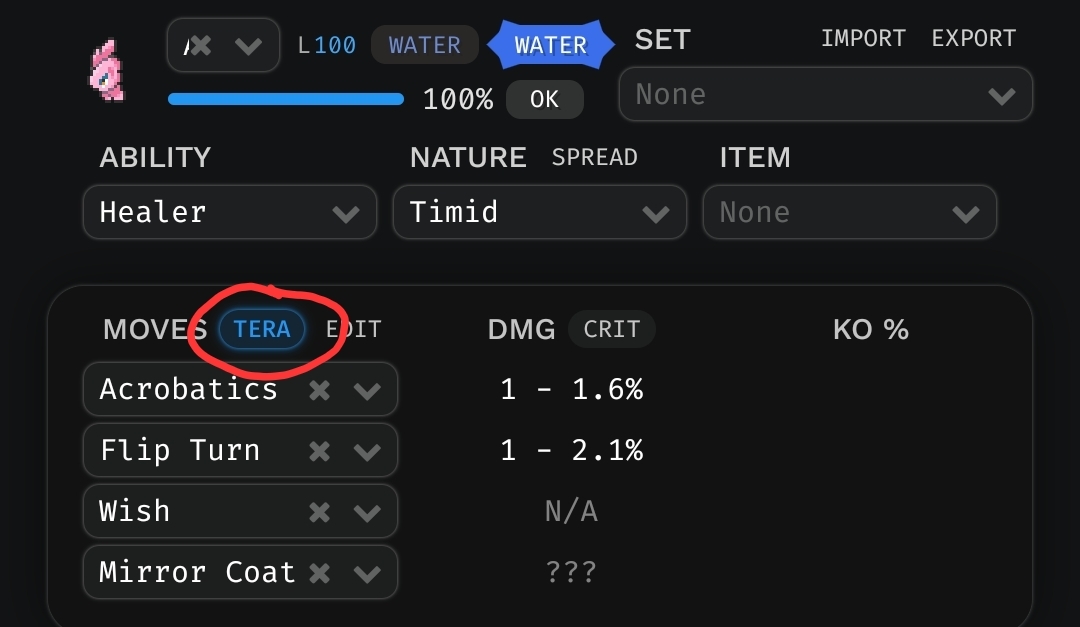Click the gray Water type badge
Screen dimensions: 1080x627
pos(425,45)
